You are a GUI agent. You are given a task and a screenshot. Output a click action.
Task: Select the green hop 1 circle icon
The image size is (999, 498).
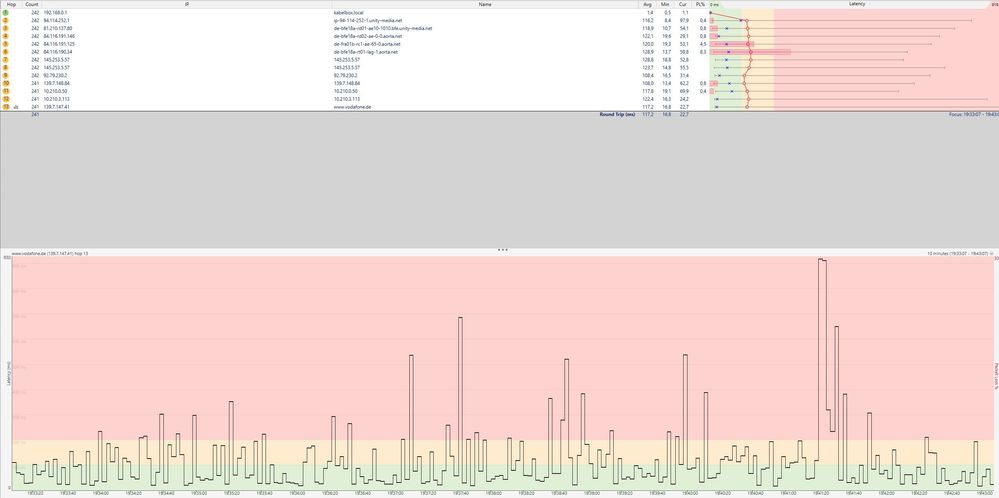click(x=5, y=13)
